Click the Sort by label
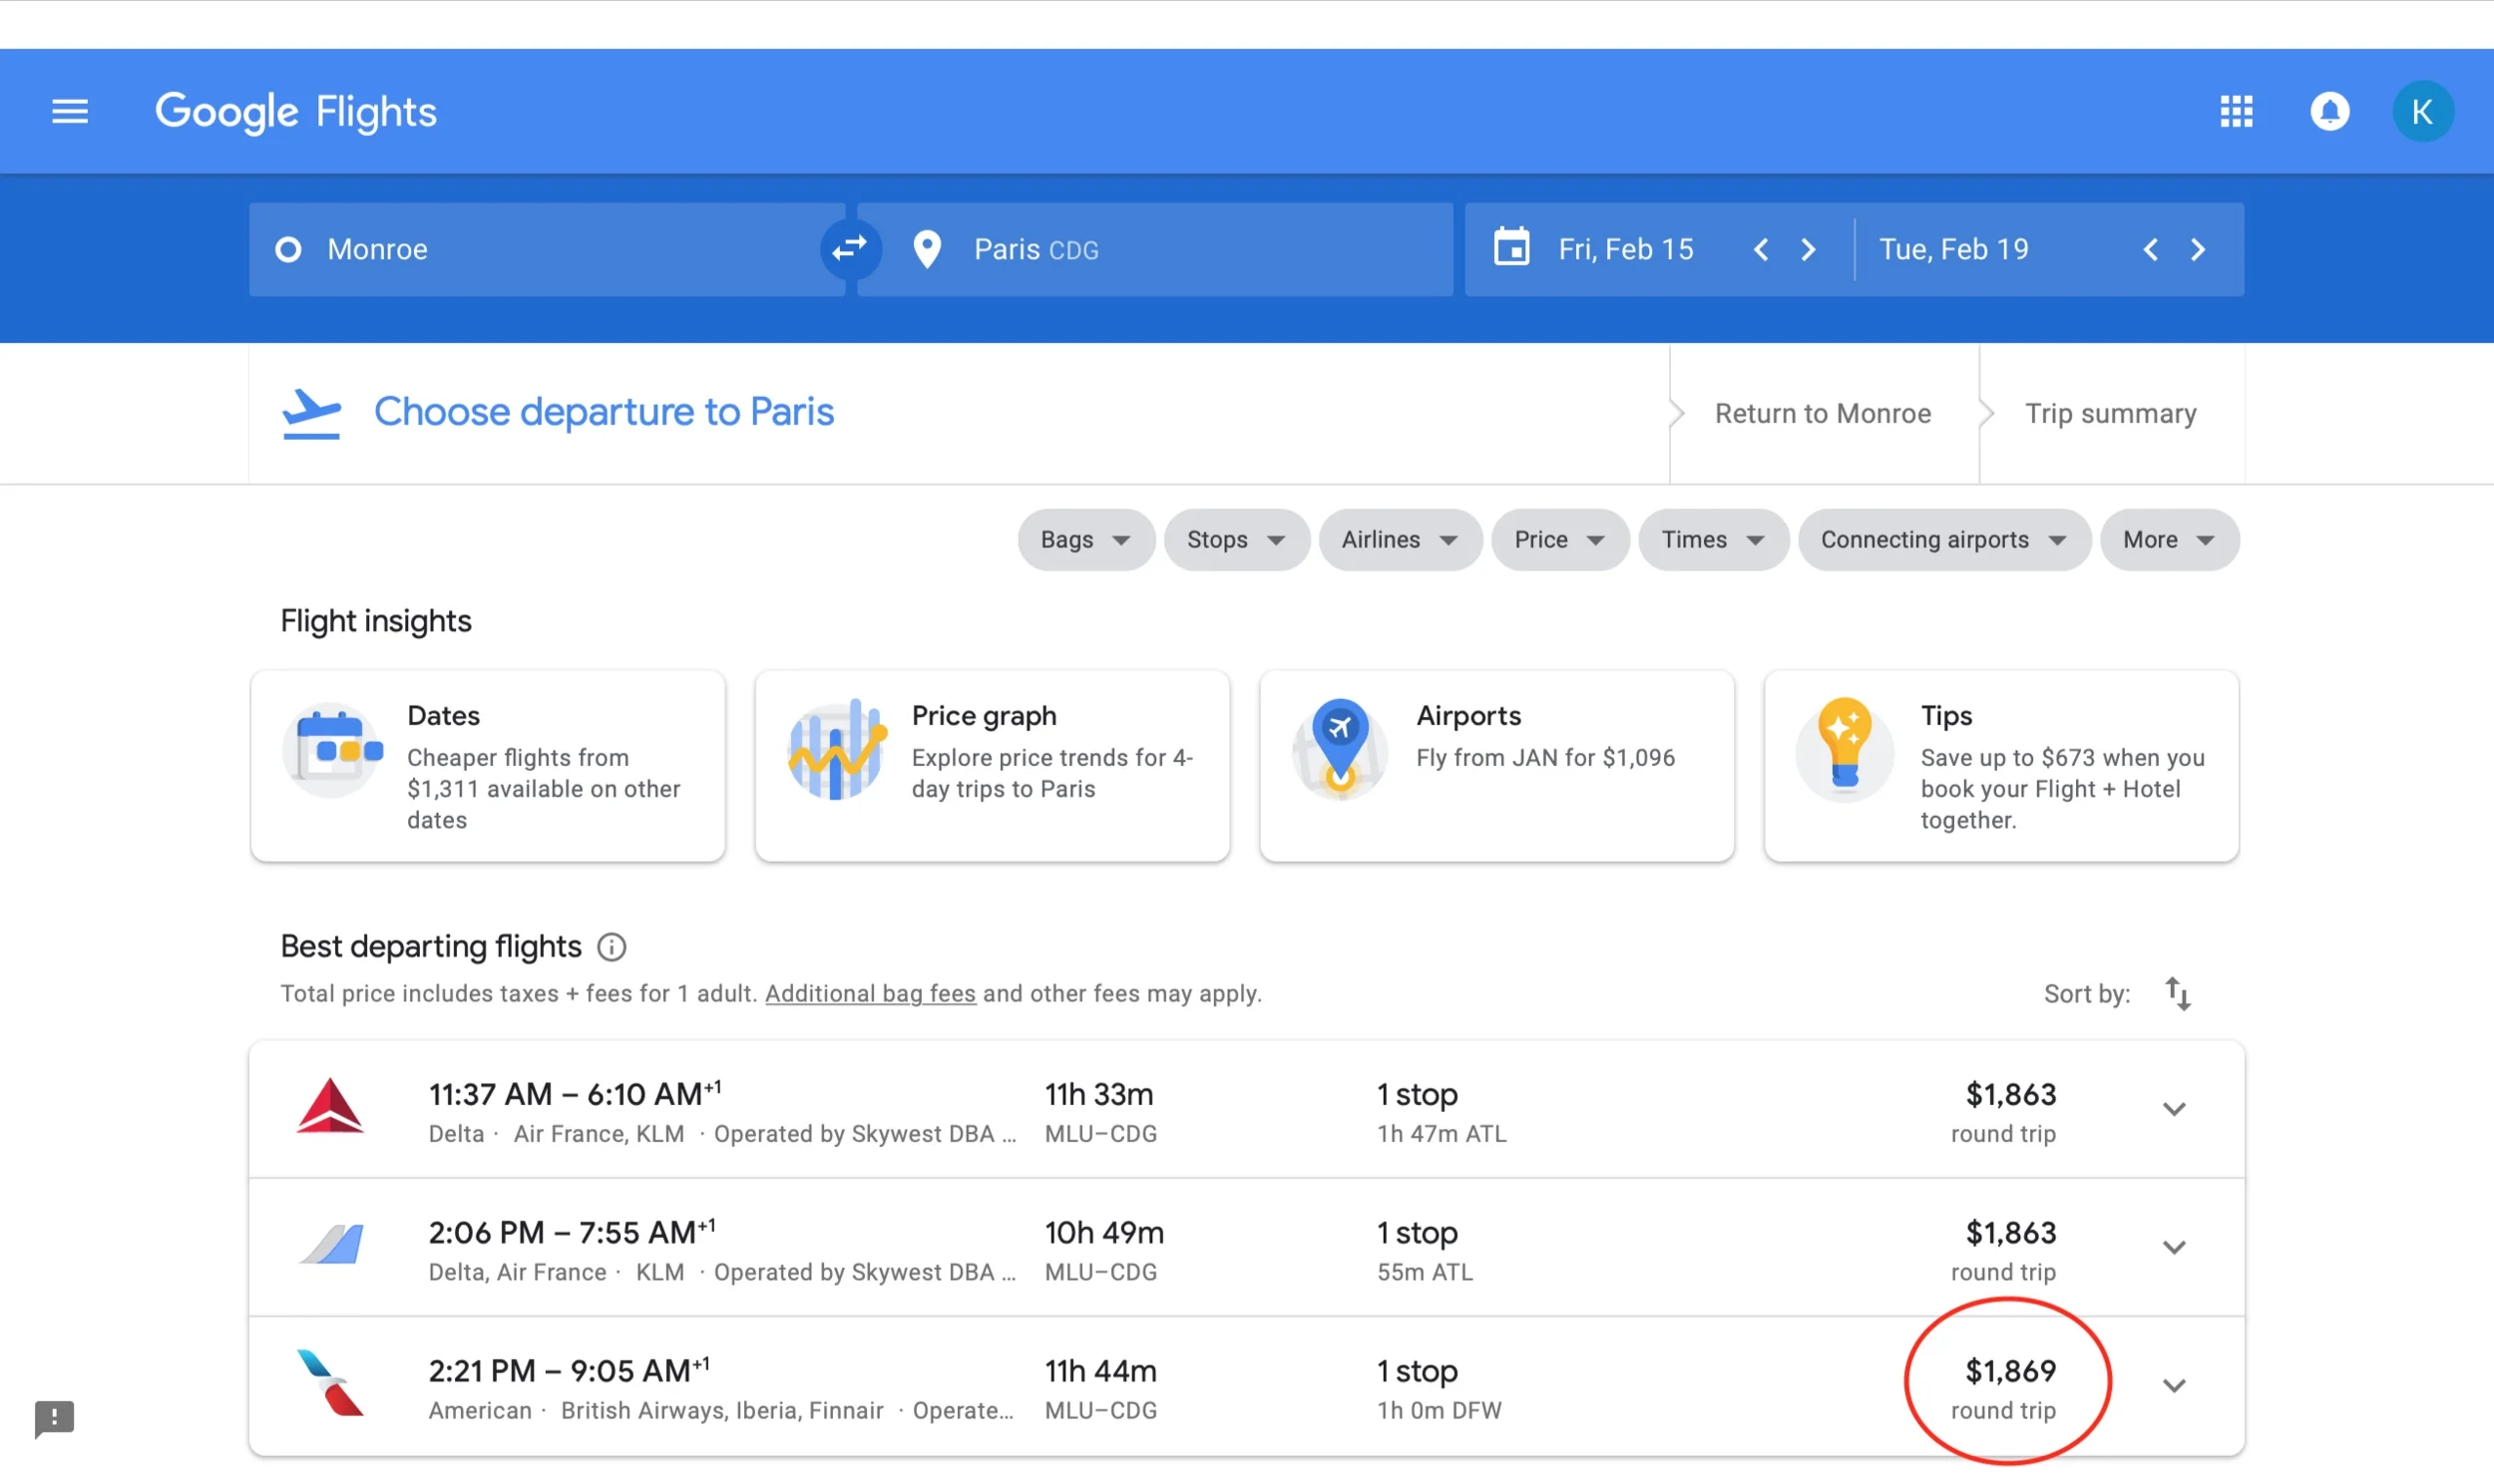Viewport: 2494px width, 1484px height. click(2086, 993)
